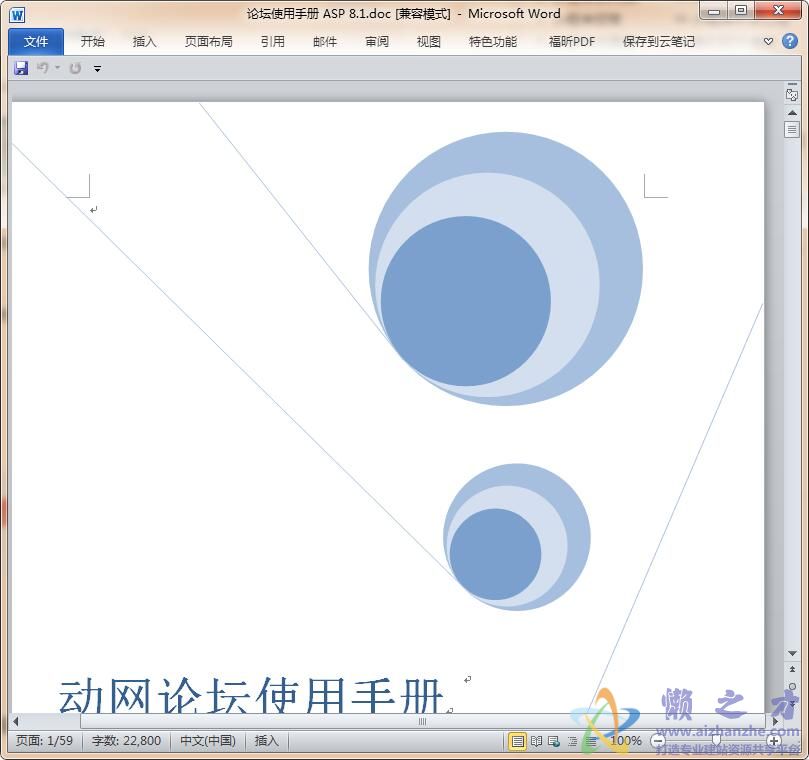Select Draft view in the status bar
Screen dimensions: 809x760
[590, 741]
